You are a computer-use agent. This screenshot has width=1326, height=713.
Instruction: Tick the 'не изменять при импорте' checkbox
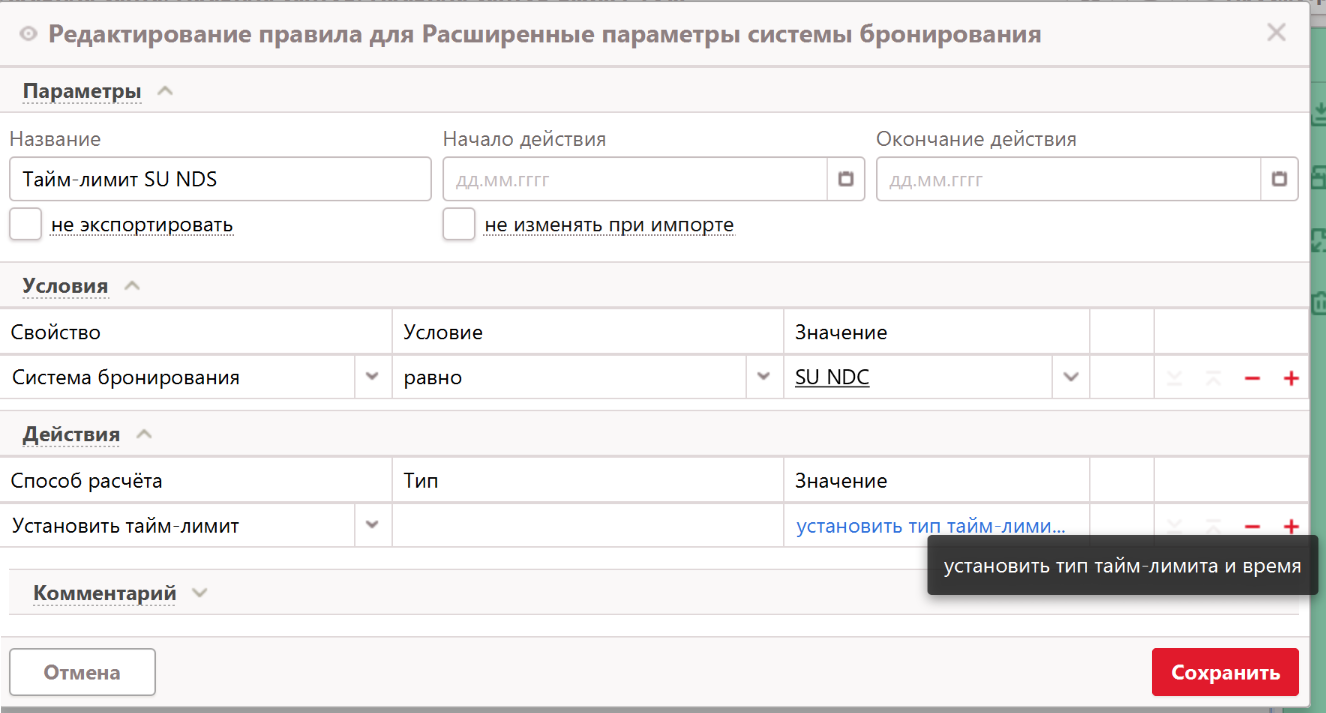point(459,224)
